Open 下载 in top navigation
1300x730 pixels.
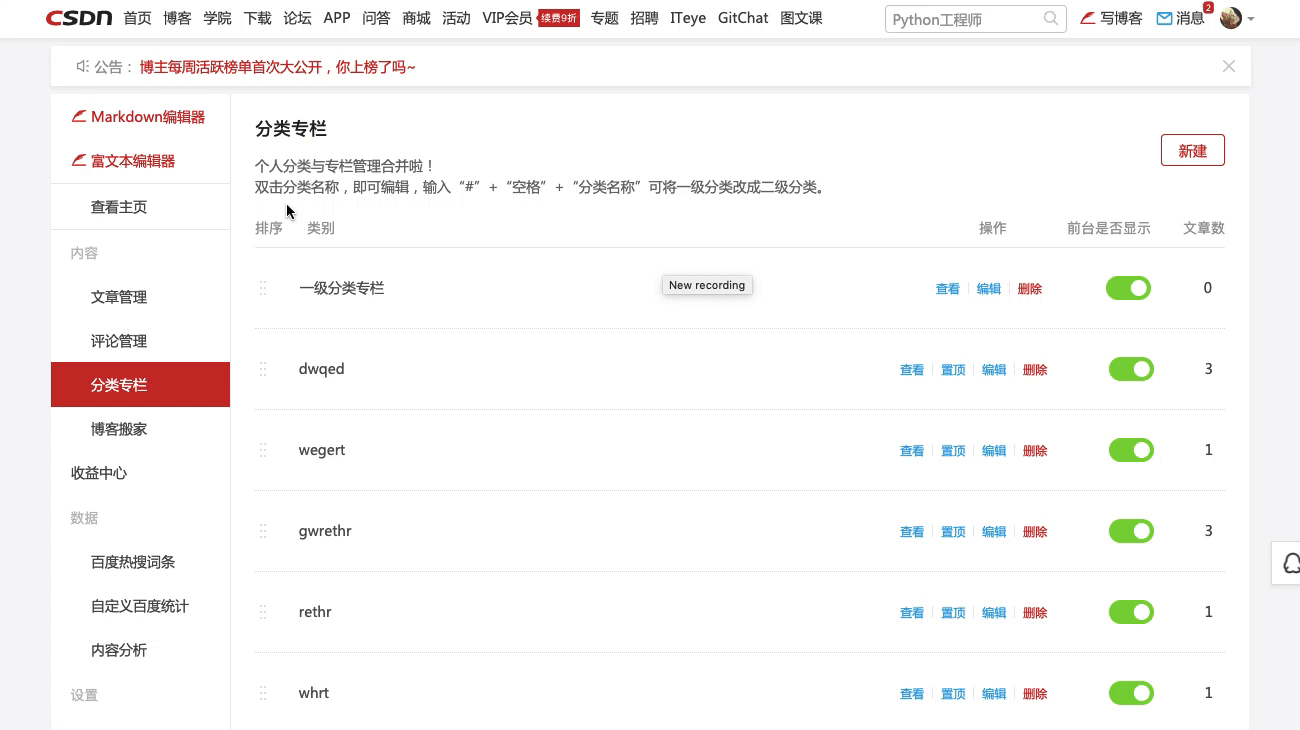(x=257, y=18)
